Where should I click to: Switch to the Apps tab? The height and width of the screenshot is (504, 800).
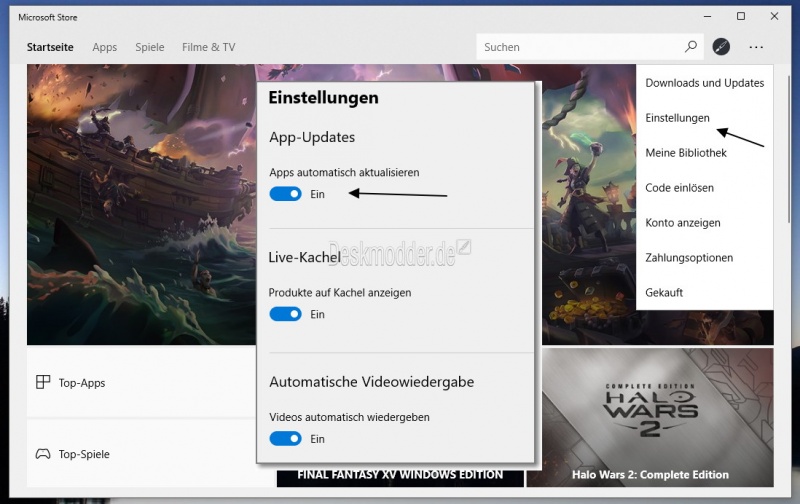pyautogui.click(x=105, y=47)
